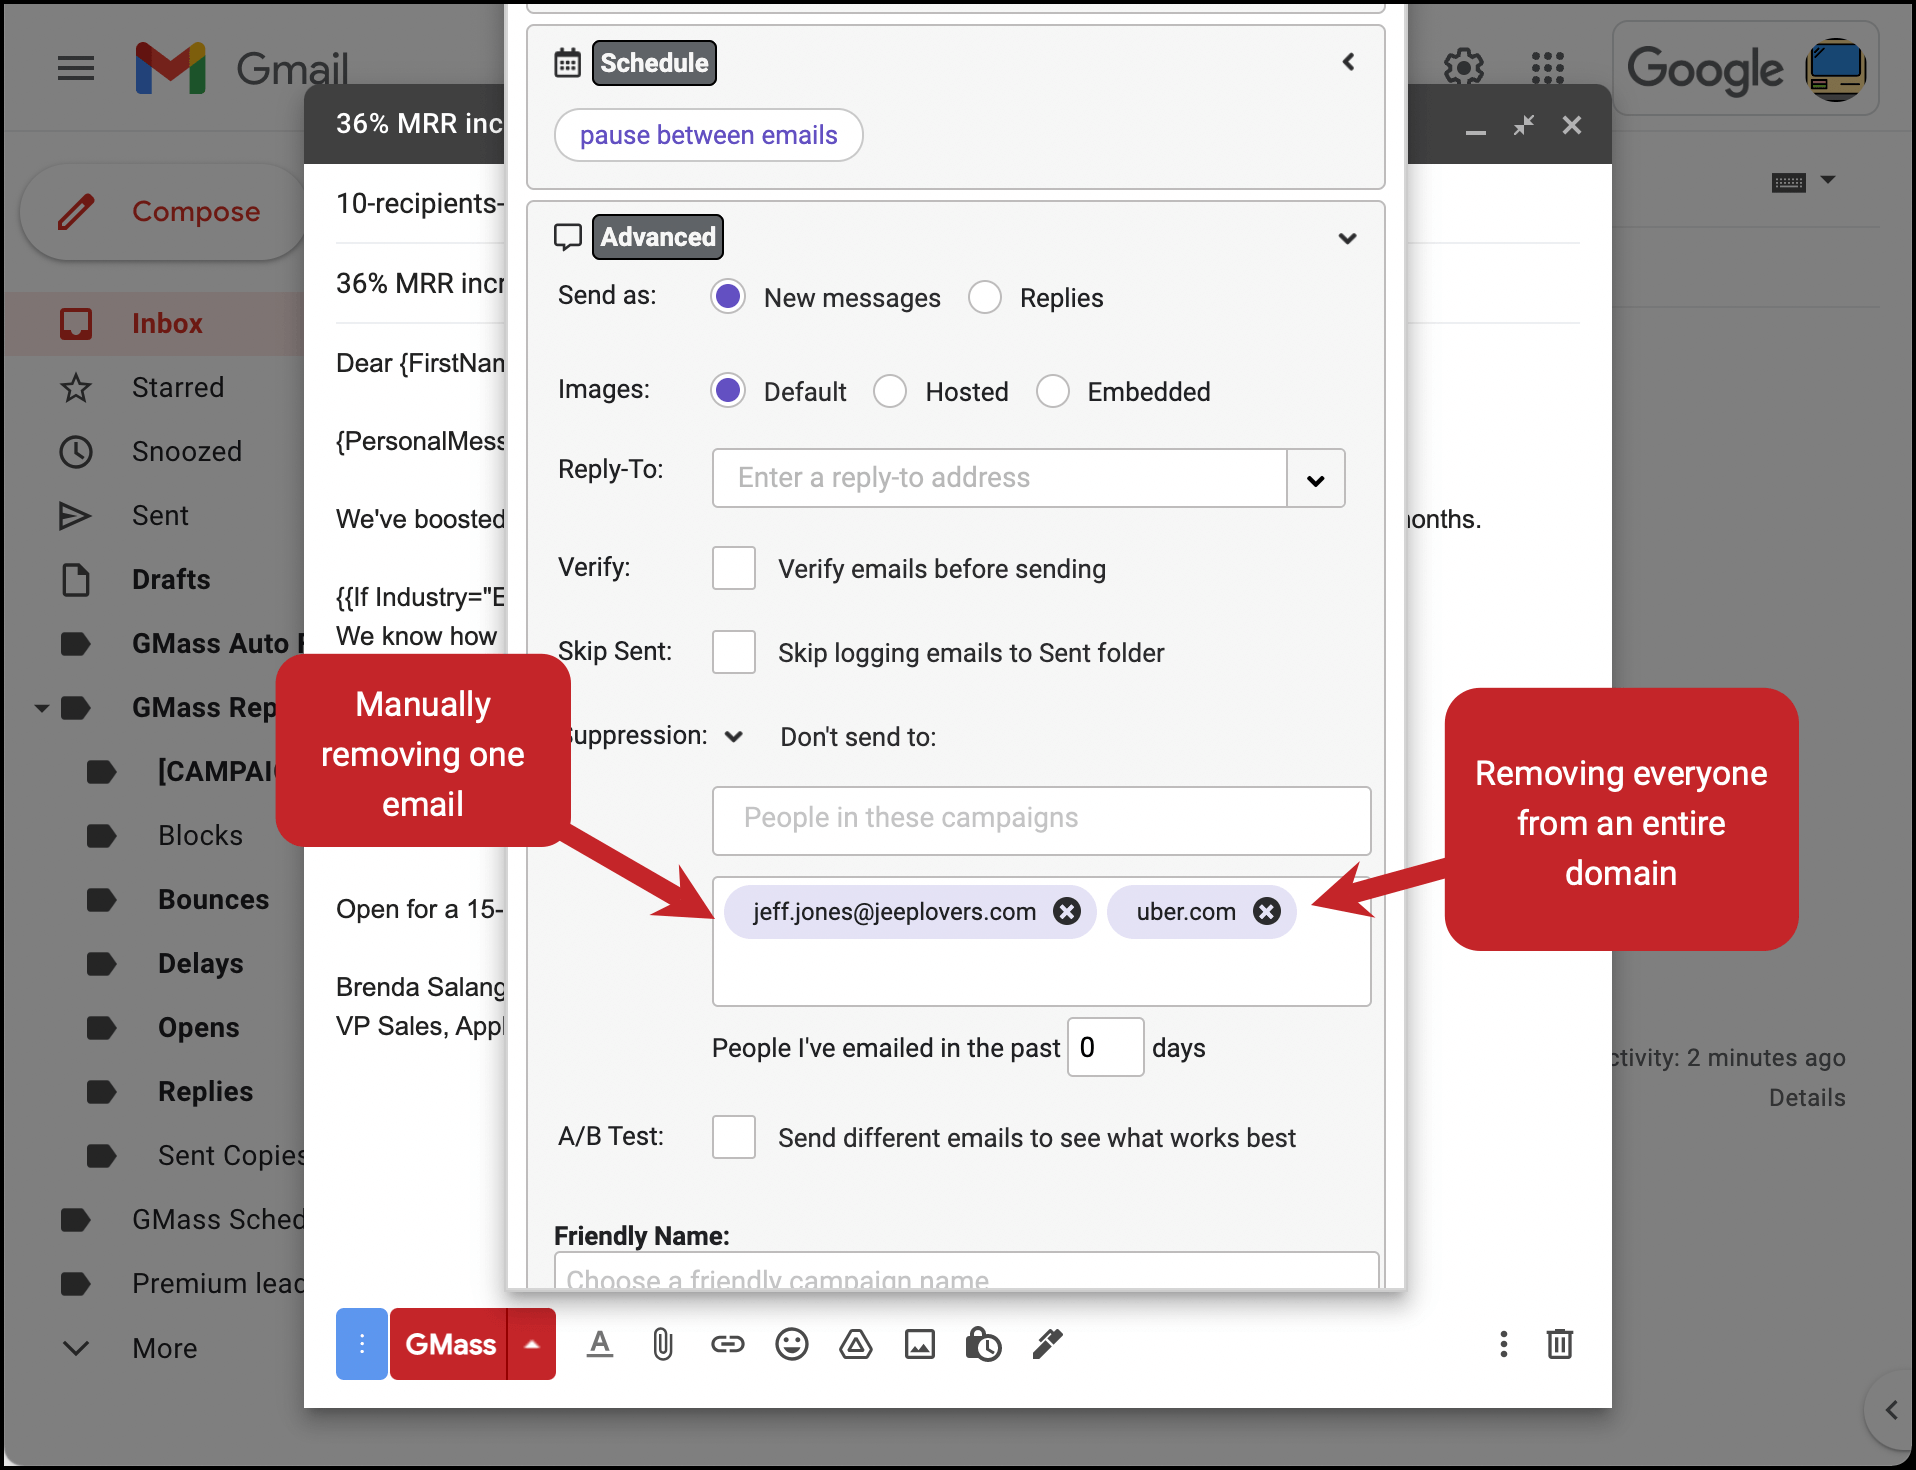Select New messages radio button

(728, 297)
